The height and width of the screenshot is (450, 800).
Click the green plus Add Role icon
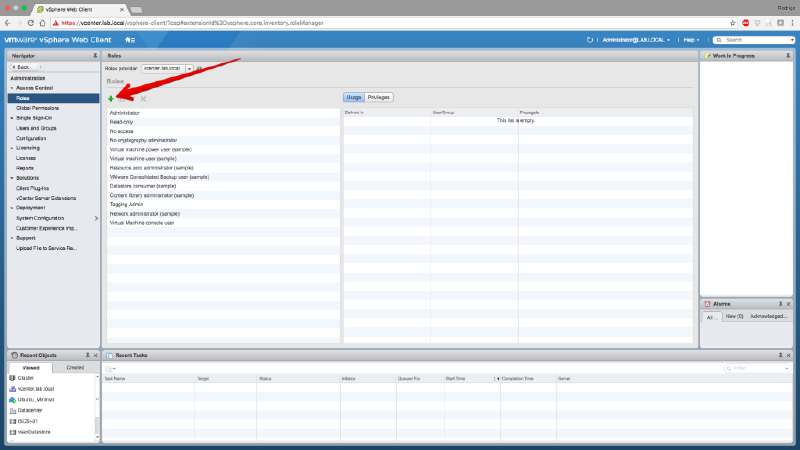(x=111, y=98)
